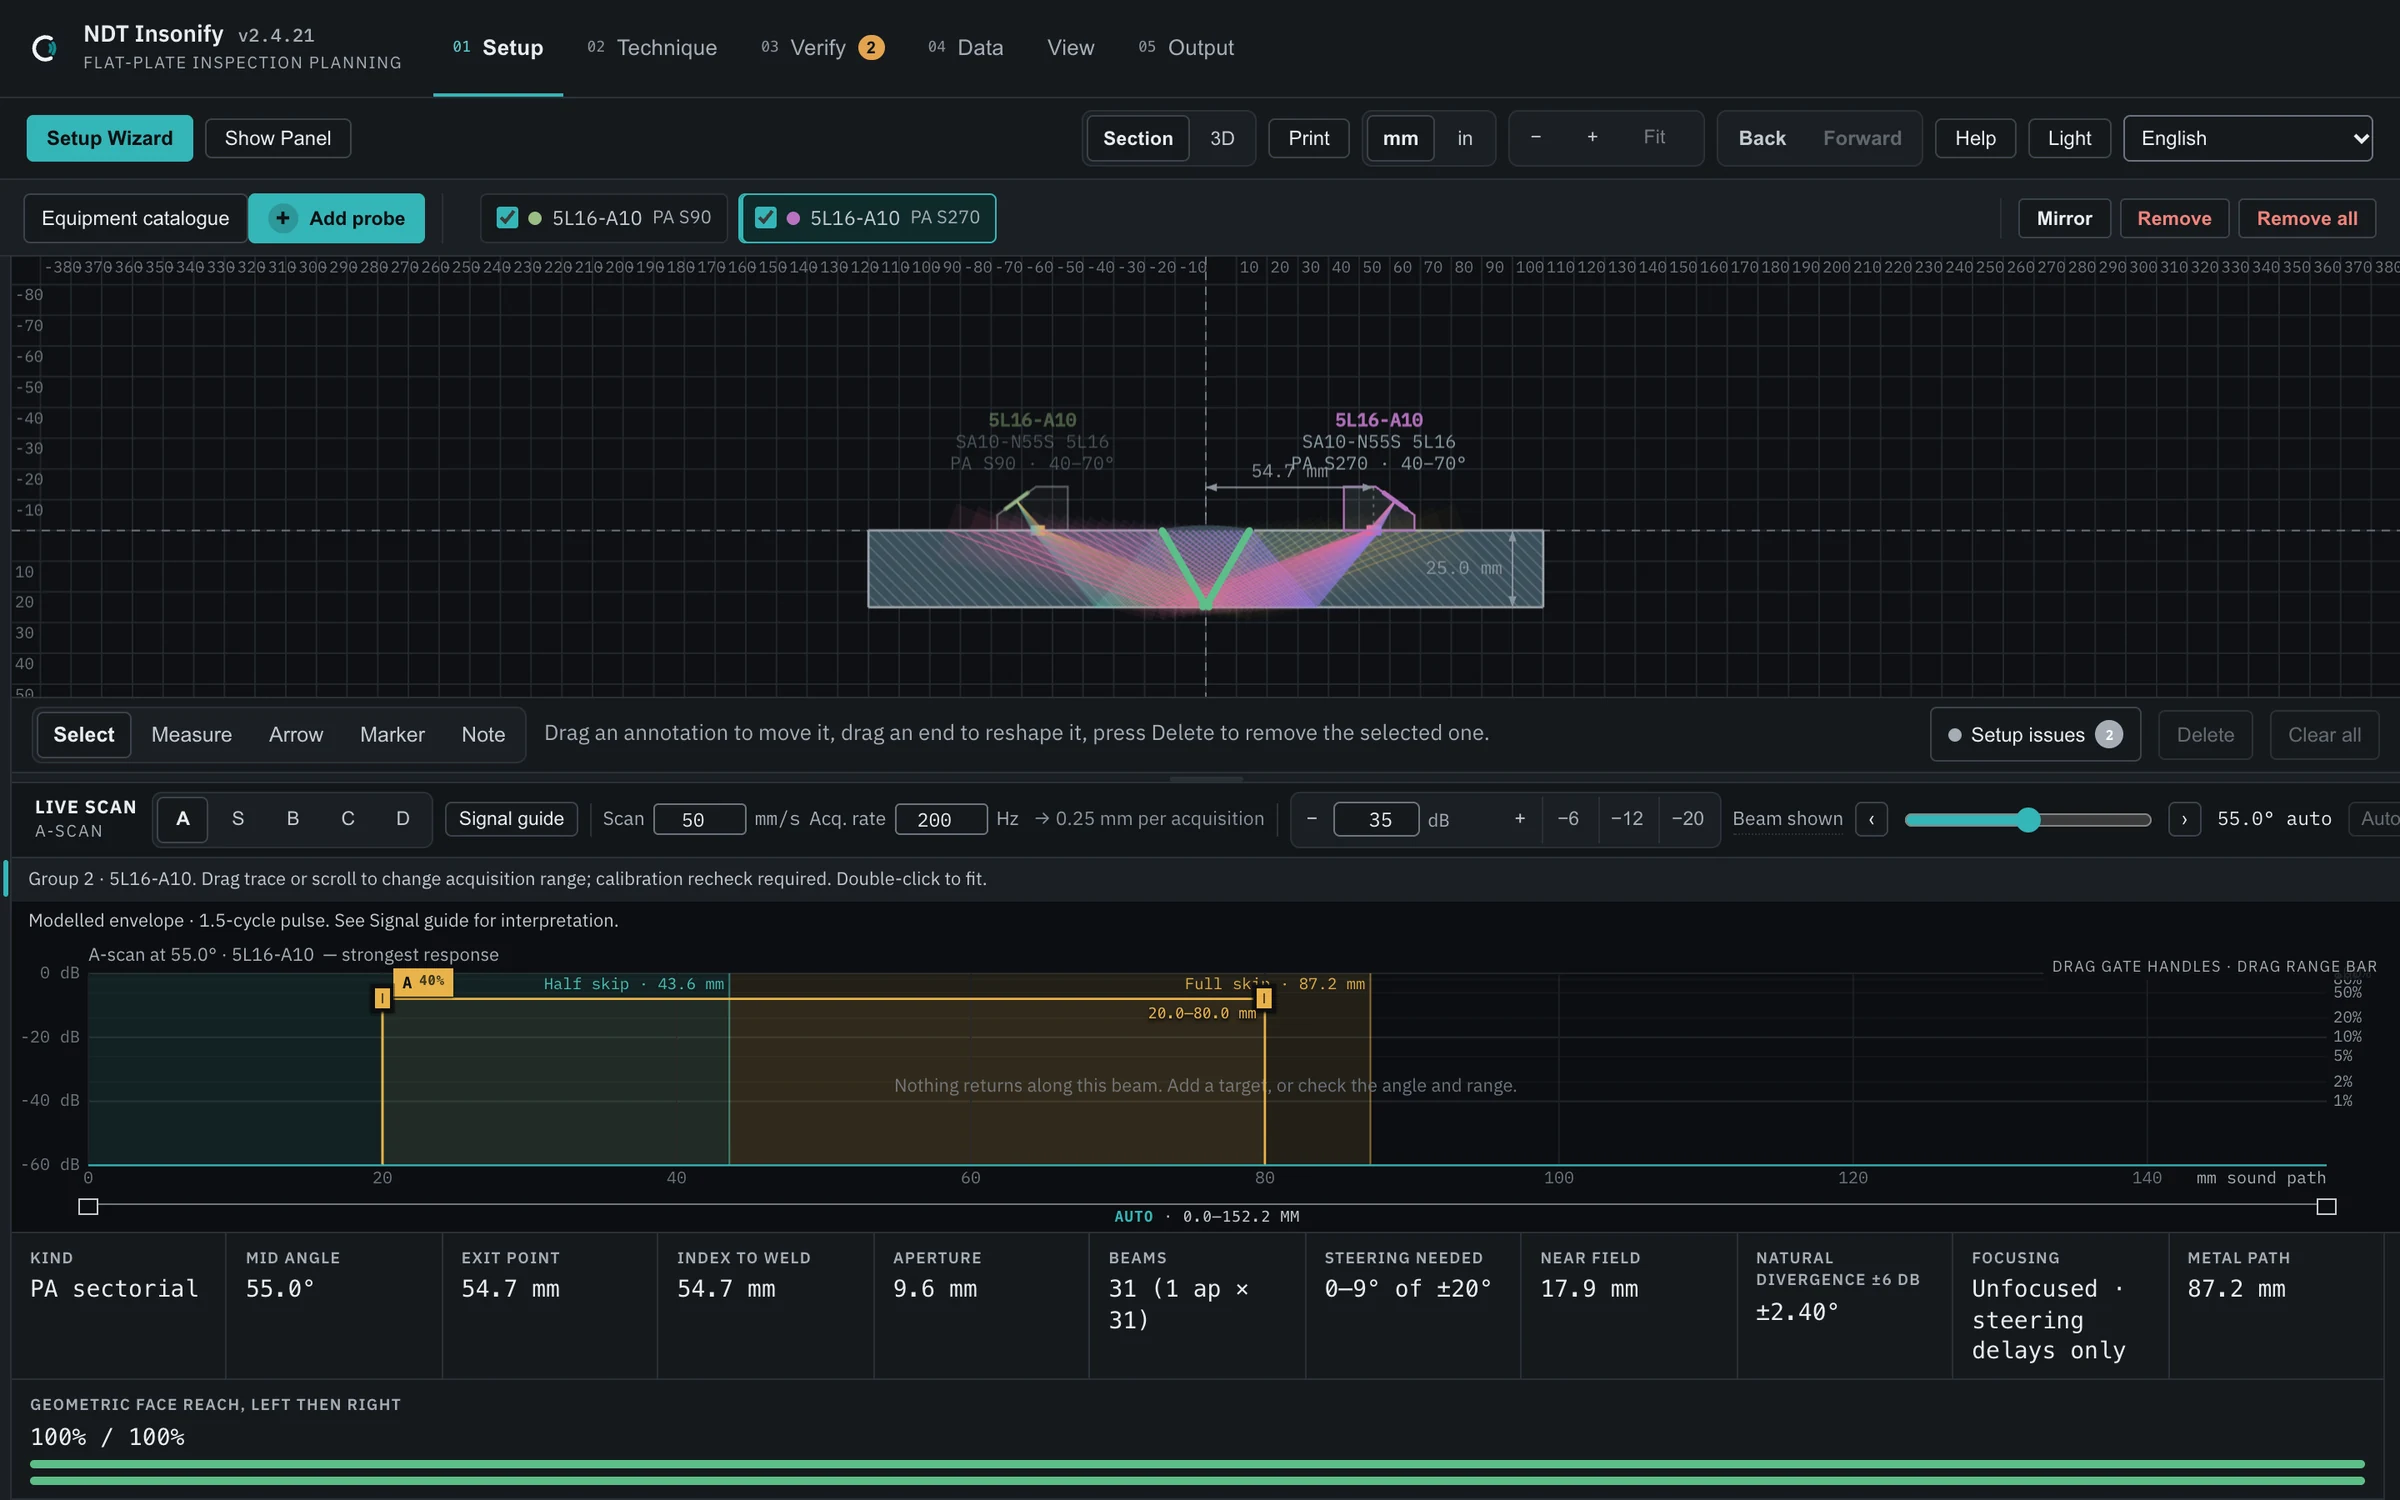This screenshot has height=1500, width=2400.
Task: Click the left range bar handle
Action: (x=88, y=1207)
